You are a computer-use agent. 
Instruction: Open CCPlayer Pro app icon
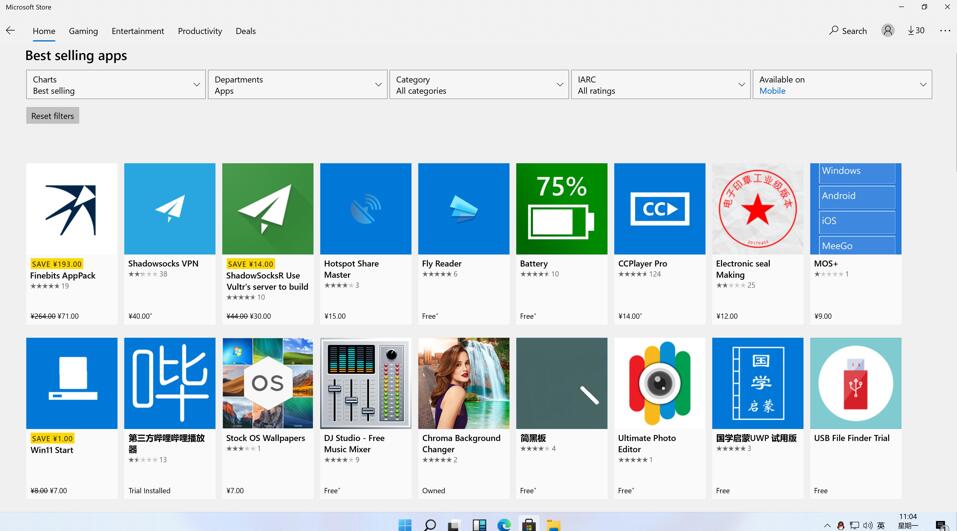coord(660,209)
